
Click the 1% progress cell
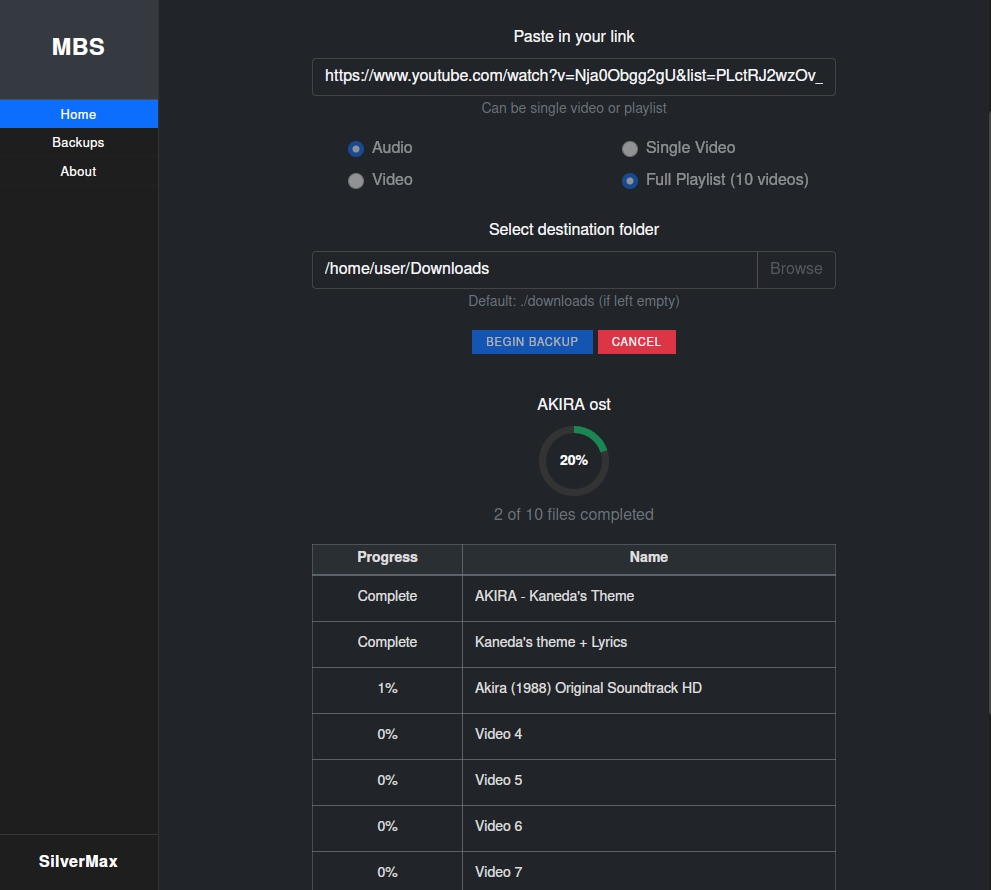coord(387,688)
